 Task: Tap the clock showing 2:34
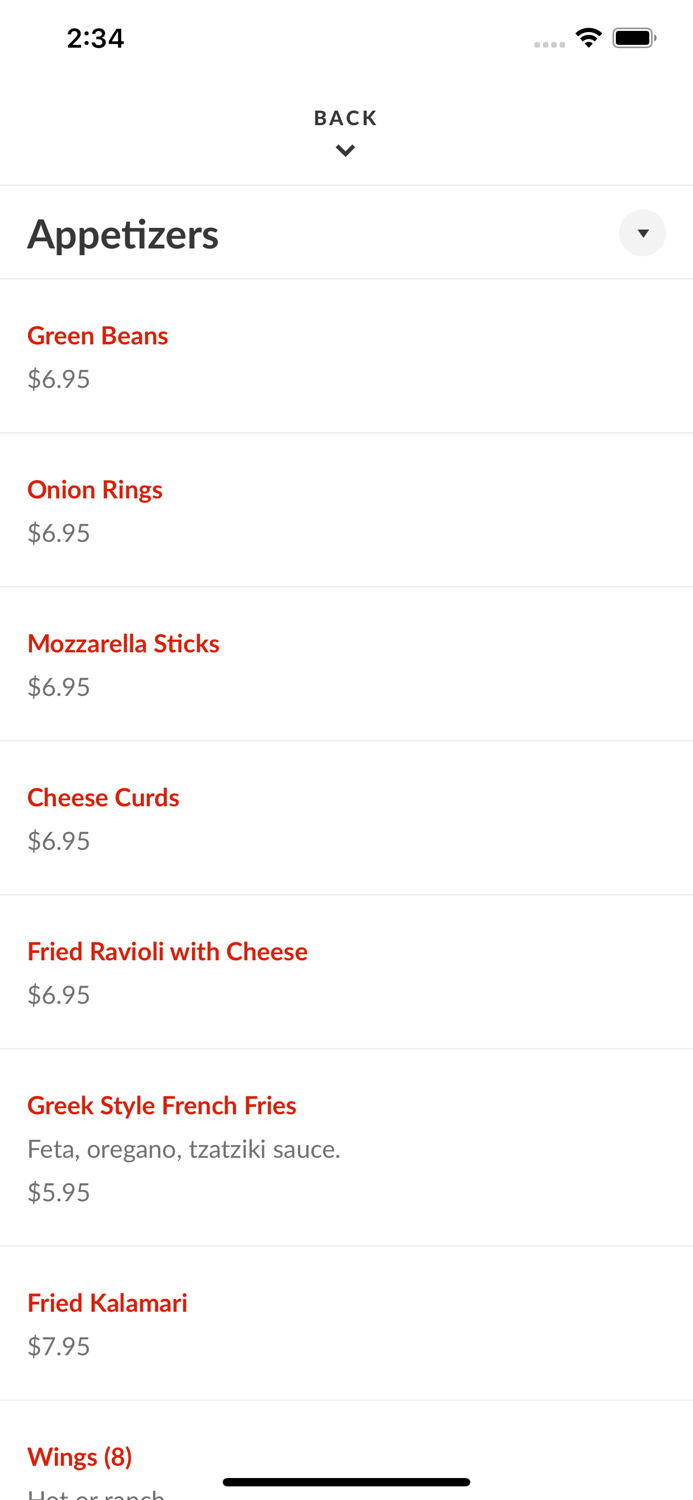pos(95,38)
